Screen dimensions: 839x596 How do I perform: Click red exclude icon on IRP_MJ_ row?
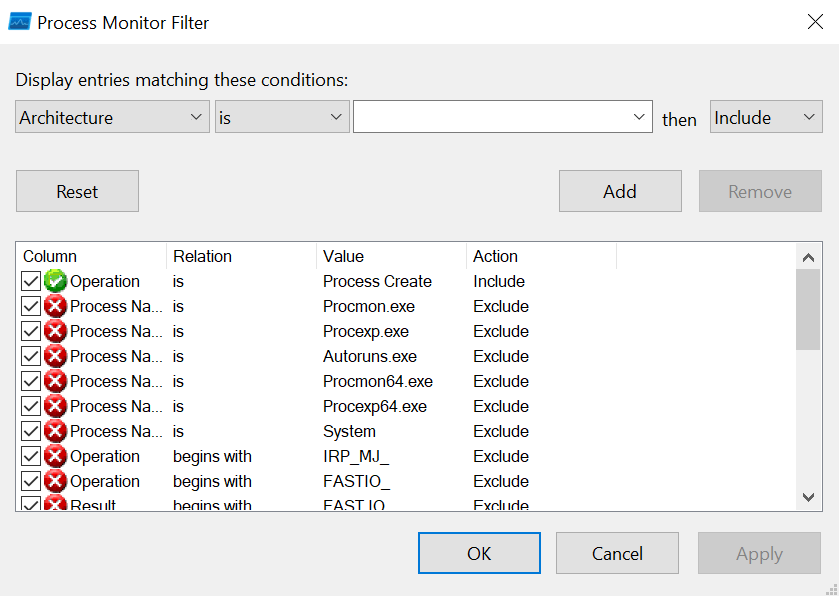tap(55, 456)
